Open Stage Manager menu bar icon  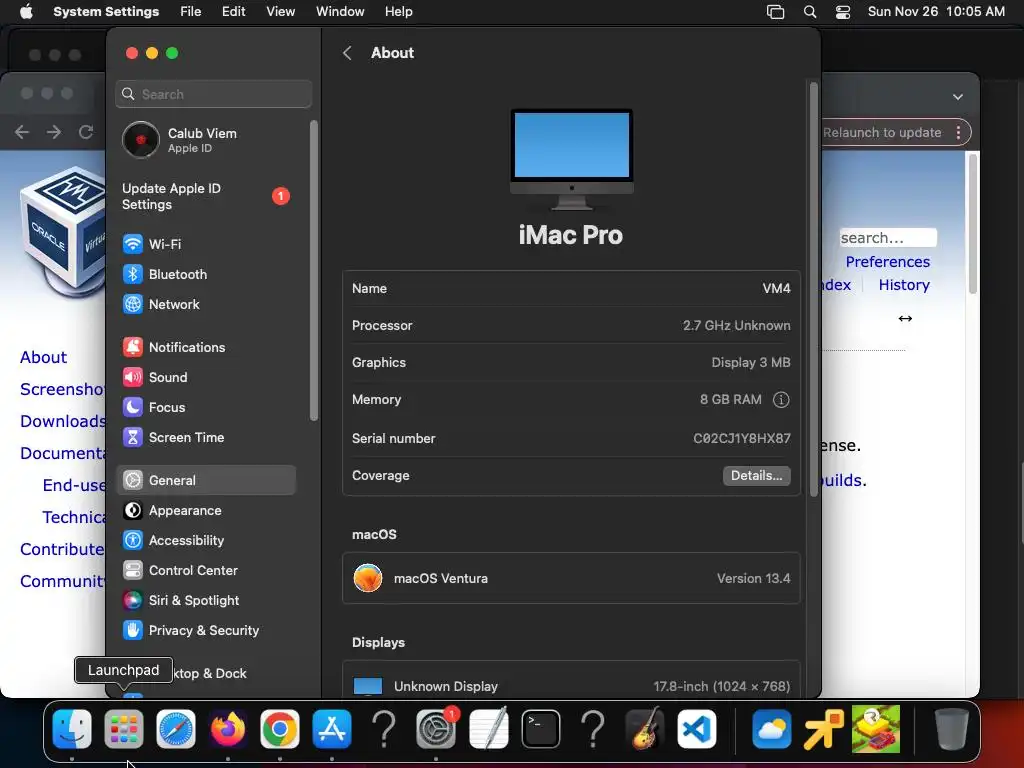click(x=775, y=12)
